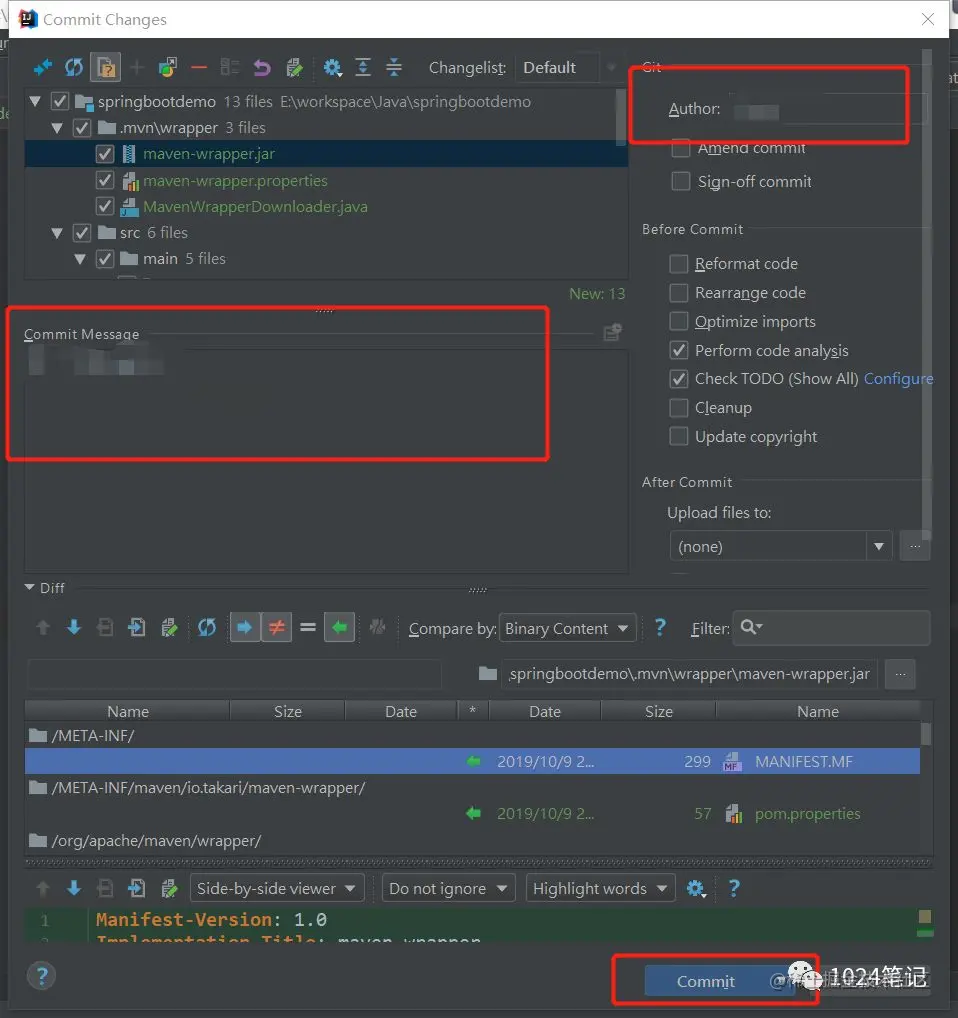
Task: Open the gear options in changes toolbar
Action: (332, 68)
